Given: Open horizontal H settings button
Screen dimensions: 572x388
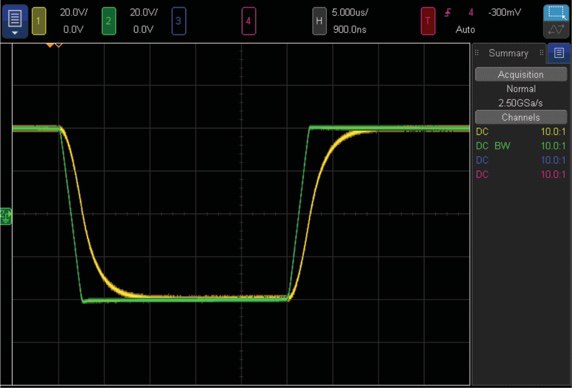Looking at the screenshot, I should 319,21.
